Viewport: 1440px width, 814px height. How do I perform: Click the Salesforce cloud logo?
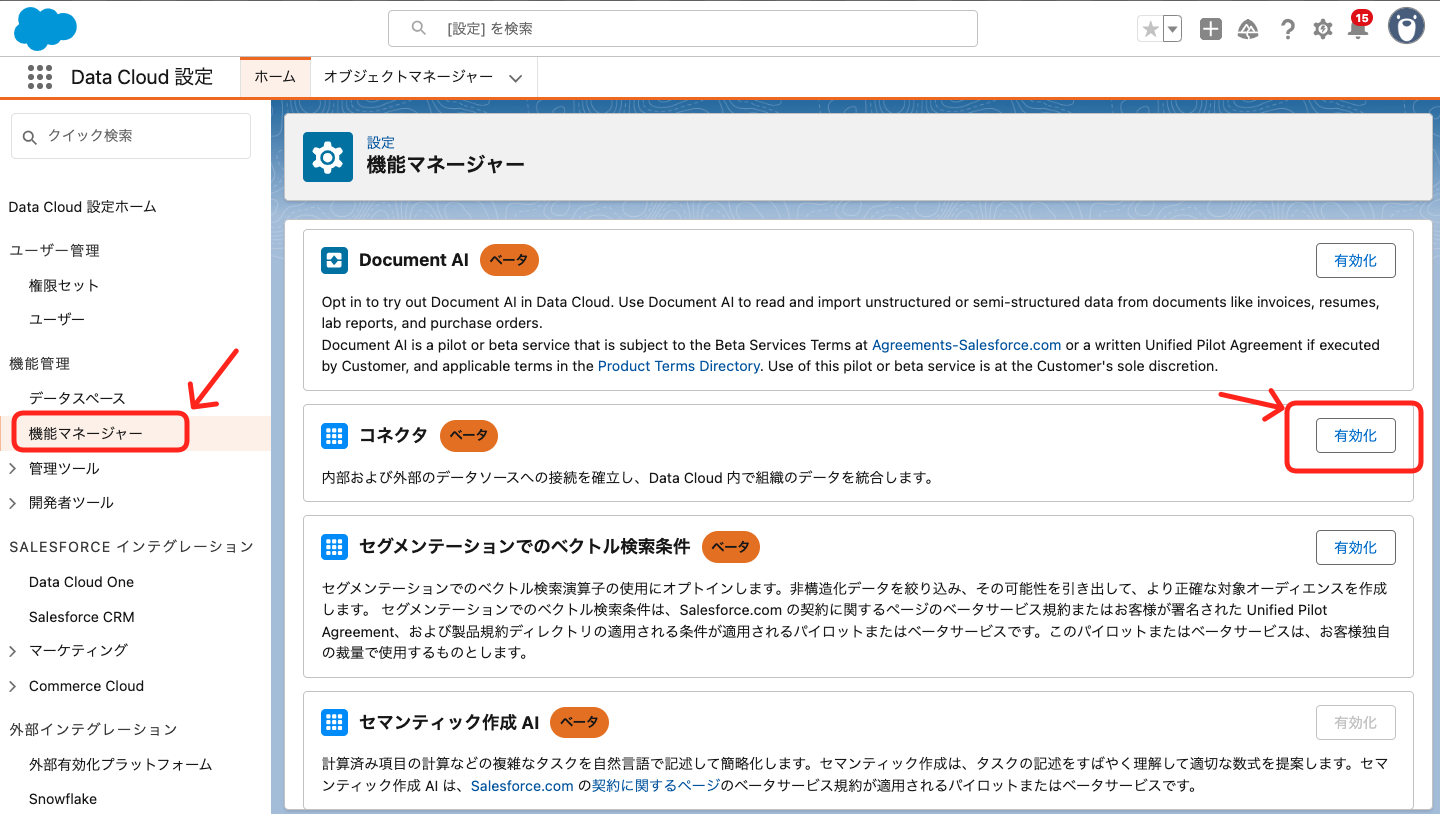pyautogui.click(x=46, y=28)
